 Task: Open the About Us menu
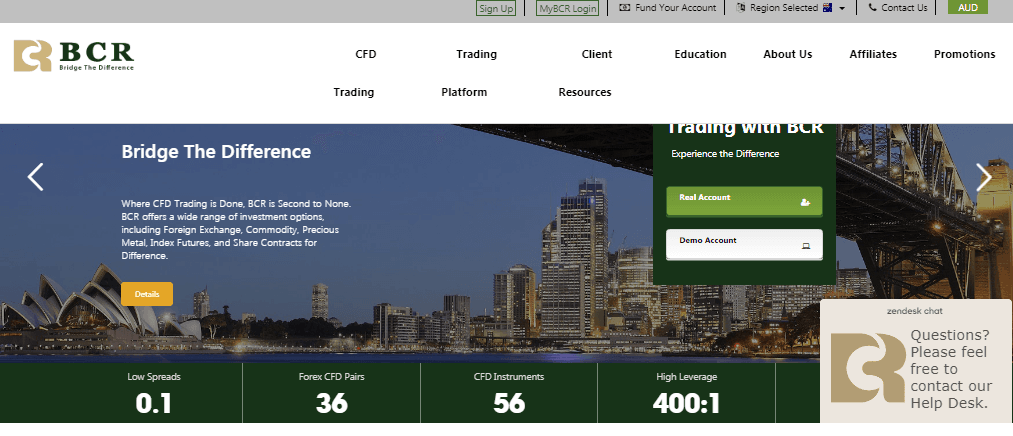pos(788,54)
